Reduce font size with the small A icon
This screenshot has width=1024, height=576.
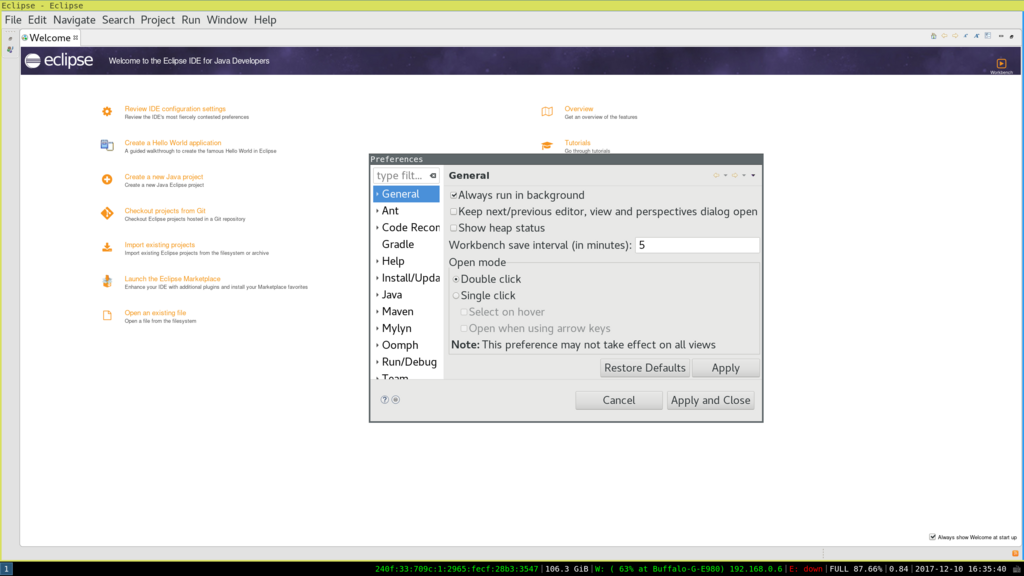pos(966,36)
